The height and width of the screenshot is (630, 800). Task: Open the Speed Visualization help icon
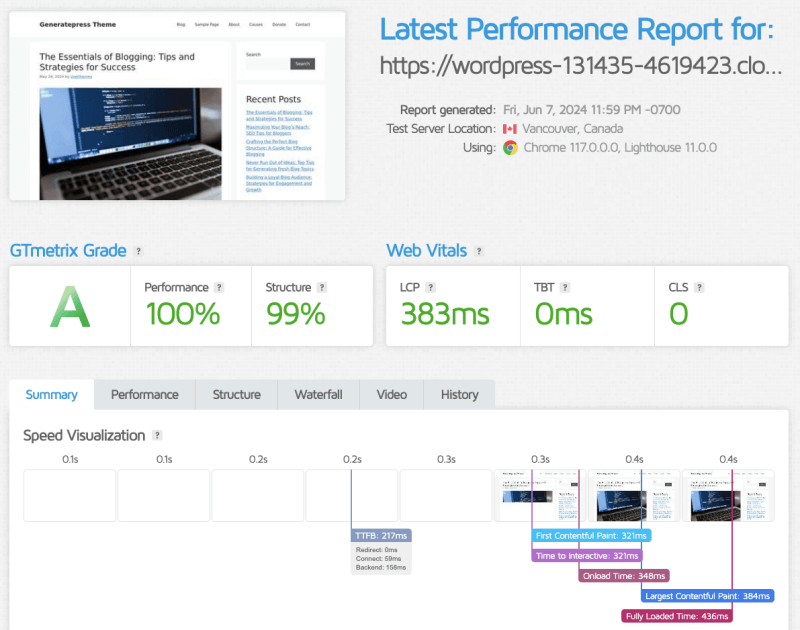(x=157, y=436)
